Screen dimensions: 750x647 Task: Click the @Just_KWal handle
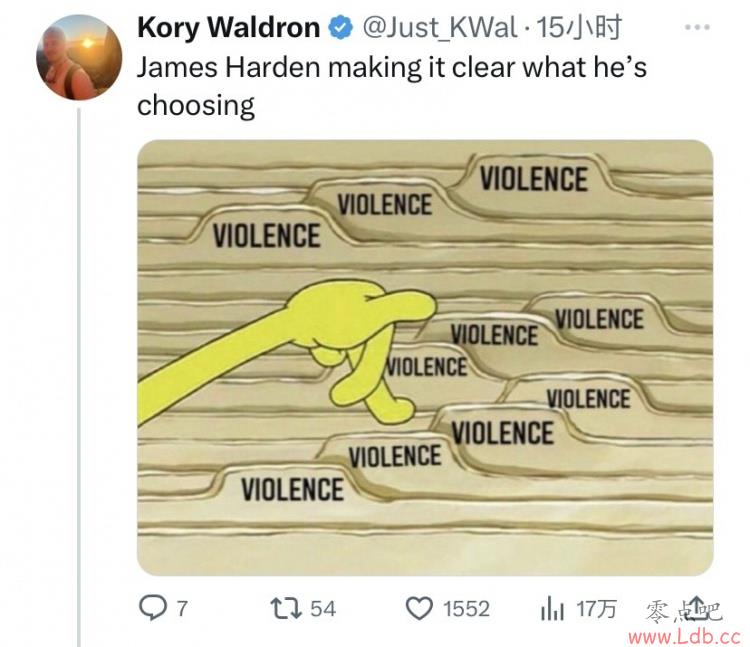440,28
